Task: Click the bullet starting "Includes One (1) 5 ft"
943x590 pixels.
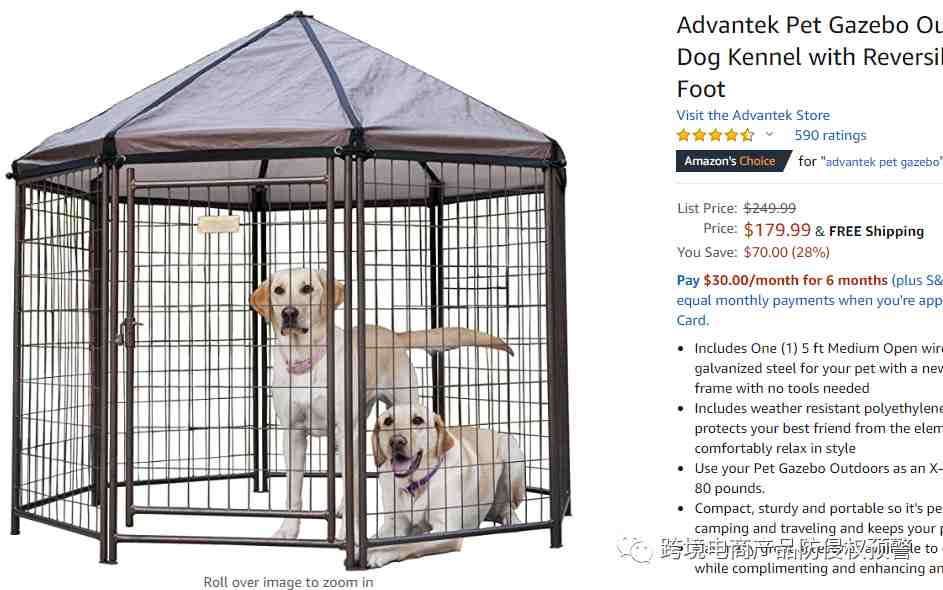Action: point(818,368)
